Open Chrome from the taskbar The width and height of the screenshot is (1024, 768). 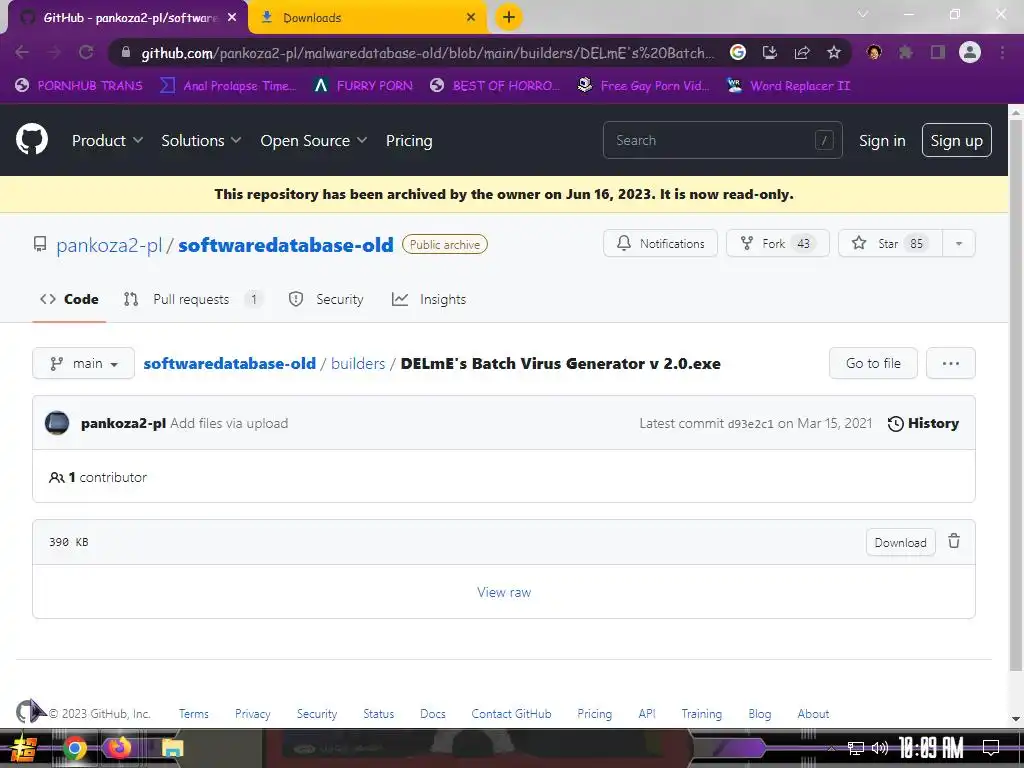coord(75,748)
